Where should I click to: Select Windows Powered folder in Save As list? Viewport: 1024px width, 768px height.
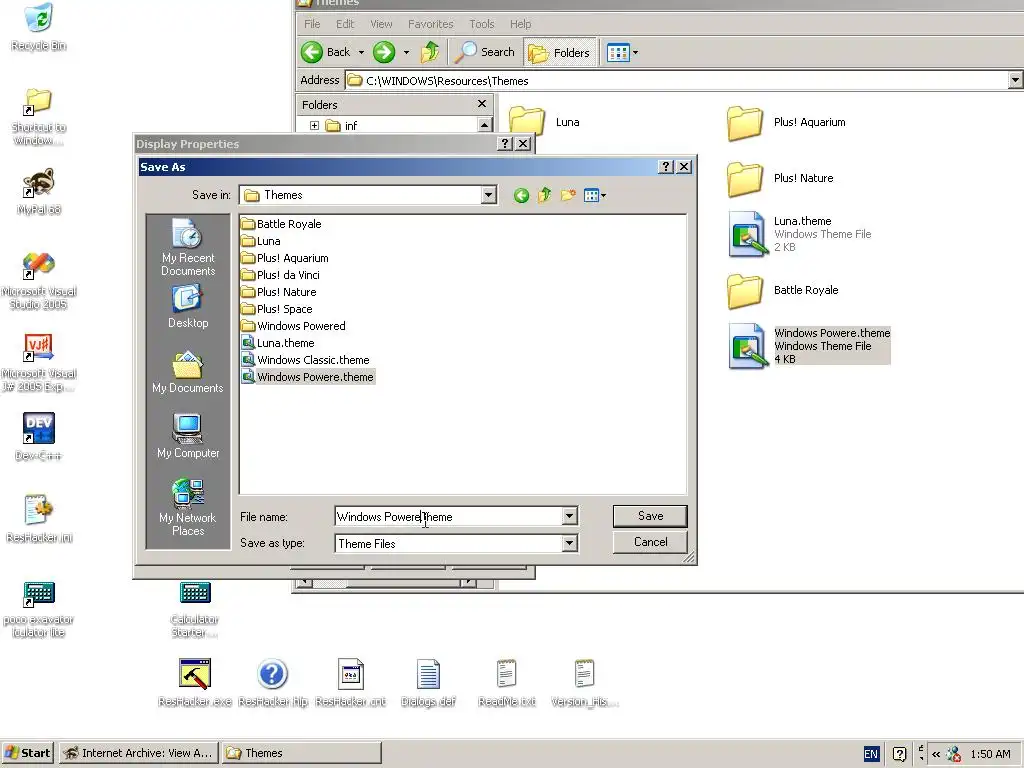coord(293,326)
